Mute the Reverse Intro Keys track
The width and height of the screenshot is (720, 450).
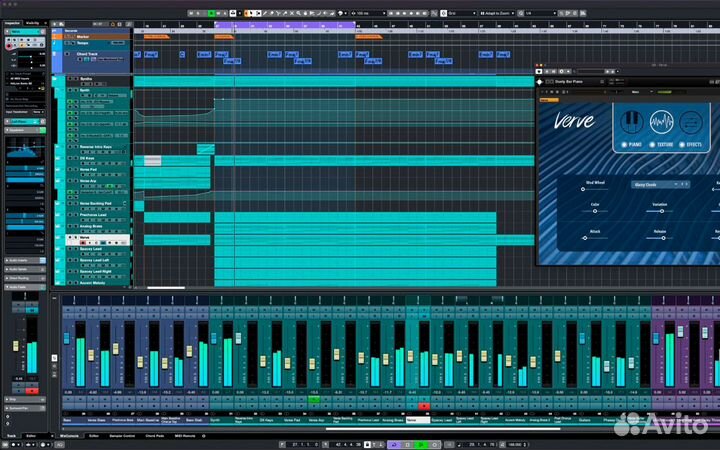tap(70, 147)
